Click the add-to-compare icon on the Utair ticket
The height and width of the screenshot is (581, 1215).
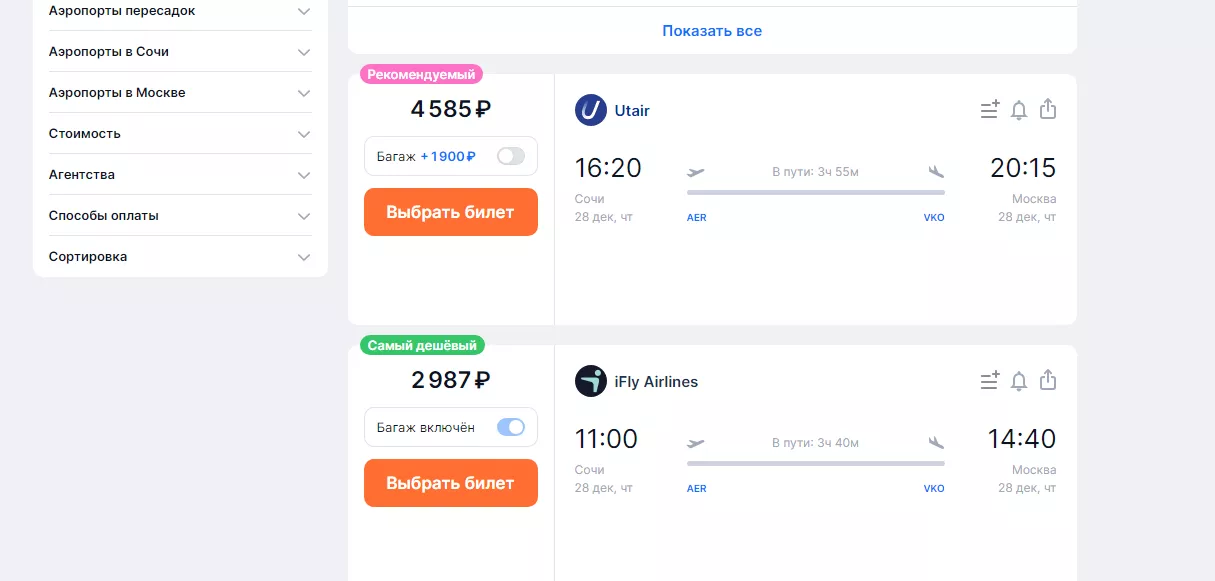(989, 110)
